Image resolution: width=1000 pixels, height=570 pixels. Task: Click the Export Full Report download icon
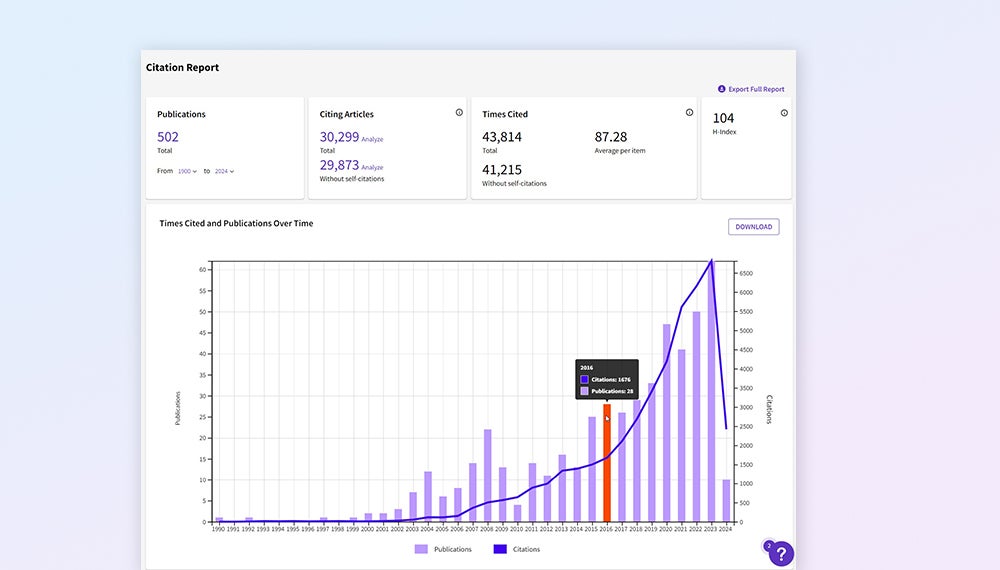tap(722, 89)
